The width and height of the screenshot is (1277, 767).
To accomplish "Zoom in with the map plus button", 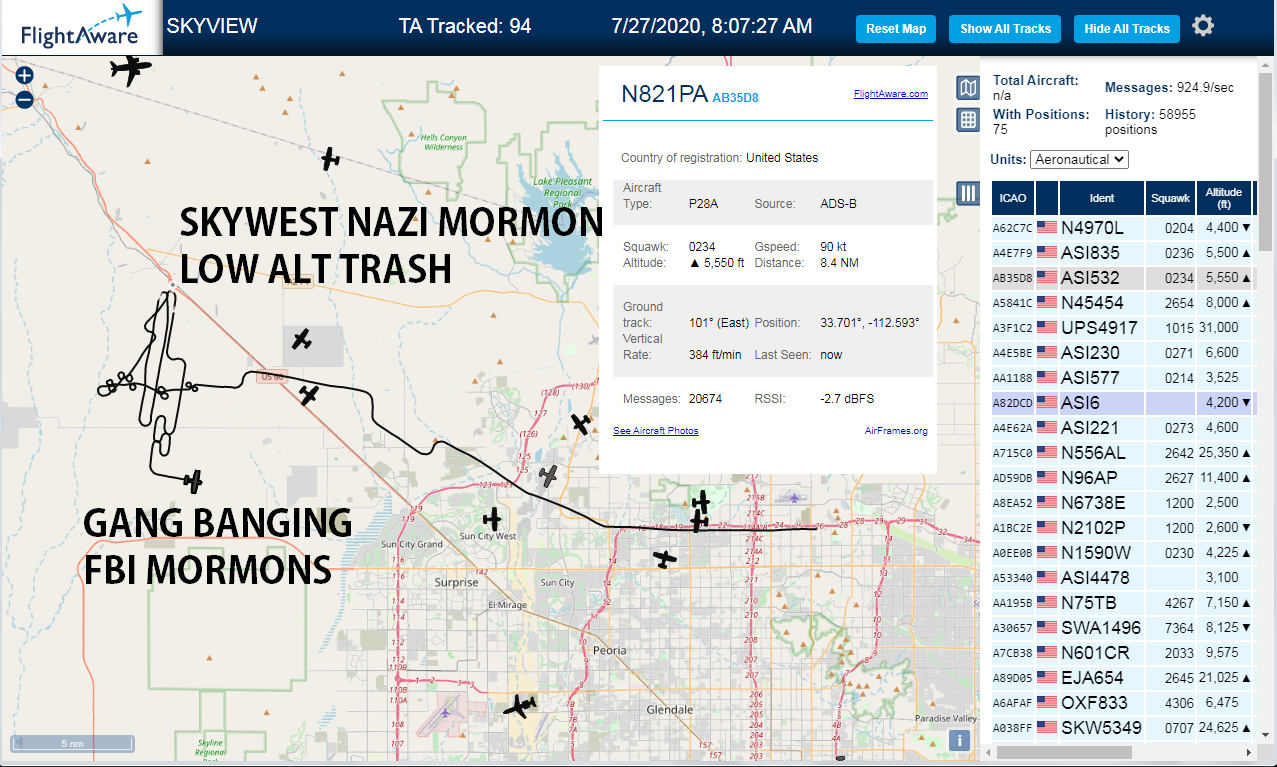I will click(x=25, y=75).
